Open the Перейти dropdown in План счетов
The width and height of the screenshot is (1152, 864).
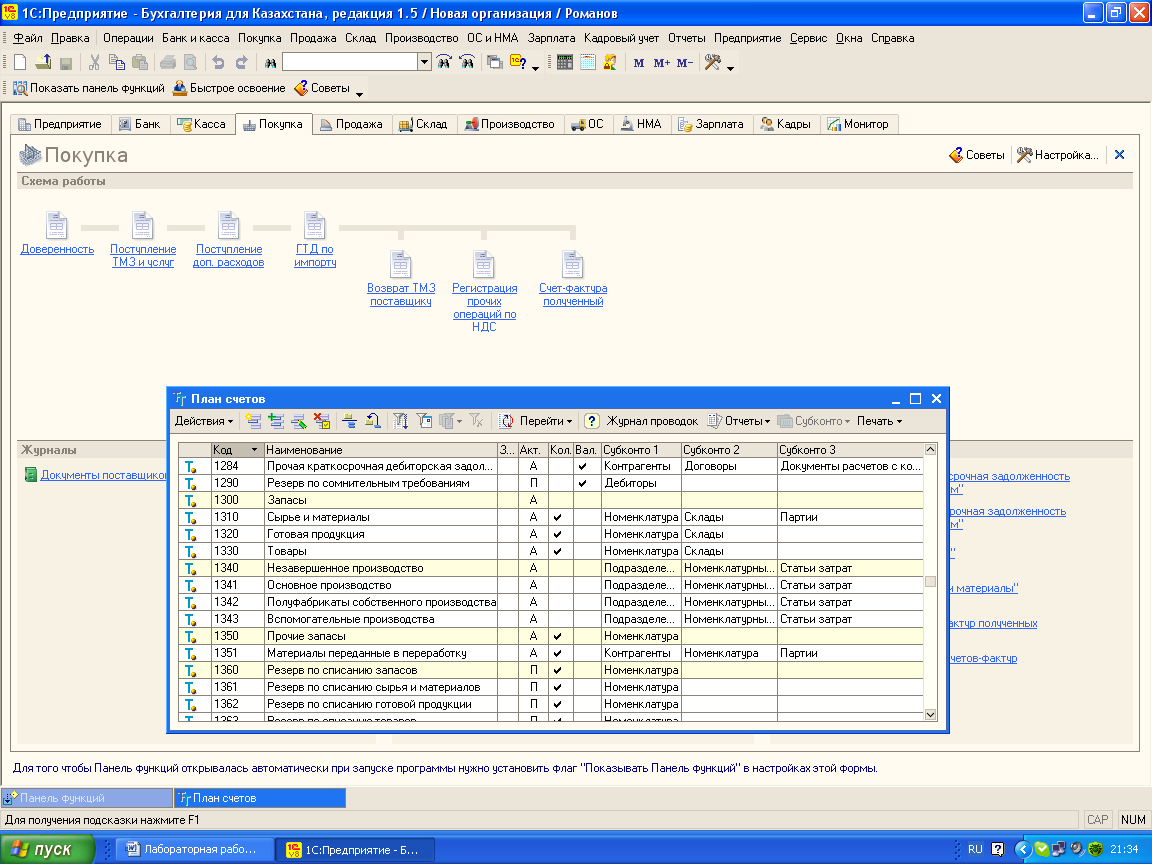[x=546, y=421]
